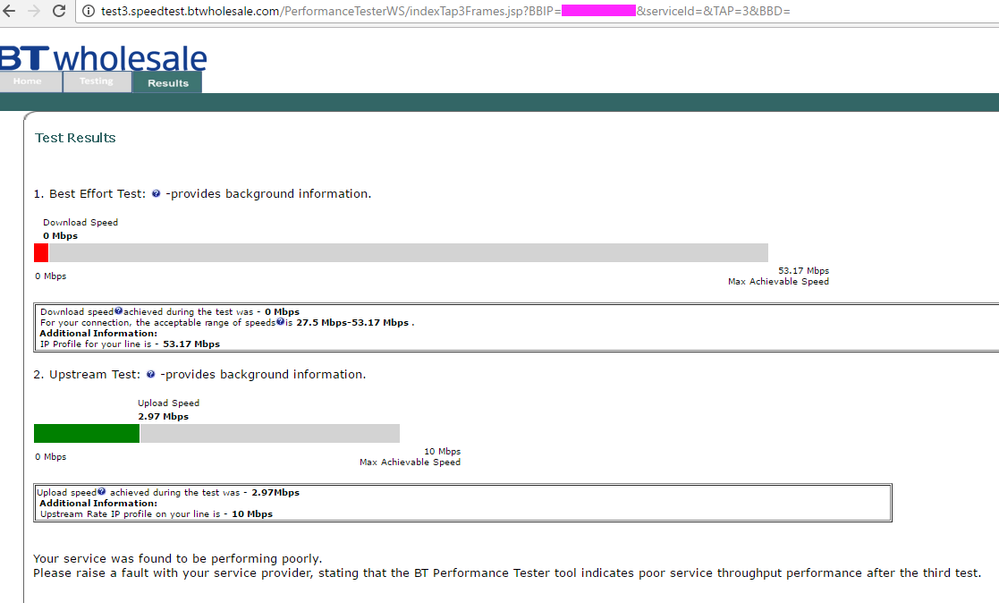
Task: Click the 'Test Results' heading
Action: [75, 138]
